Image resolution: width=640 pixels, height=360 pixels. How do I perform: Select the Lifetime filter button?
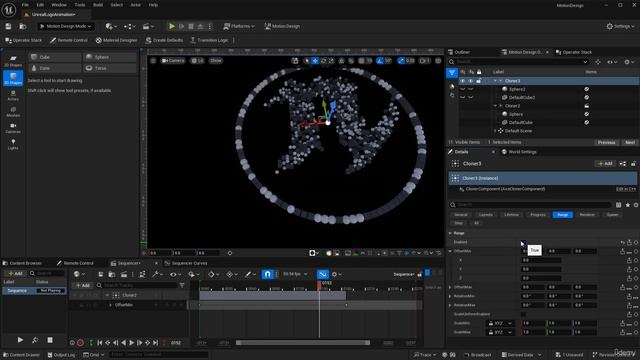click(511, 215)
